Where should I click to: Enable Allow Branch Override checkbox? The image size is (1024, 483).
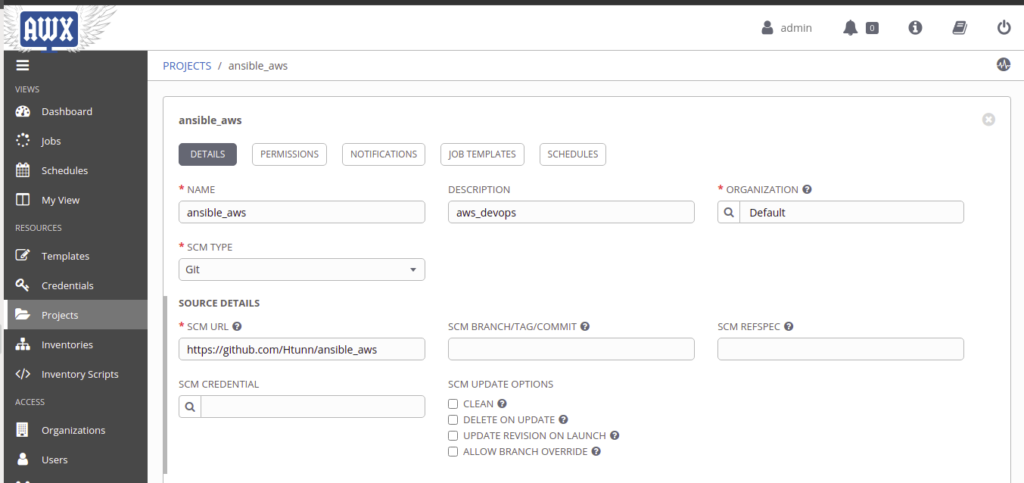[x=453, y=451]
